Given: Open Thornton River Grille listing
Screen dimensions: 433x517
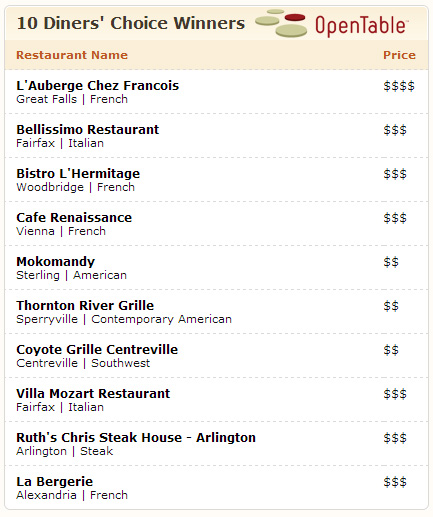Looking at the screenshot, I should [x=85, y=306].
